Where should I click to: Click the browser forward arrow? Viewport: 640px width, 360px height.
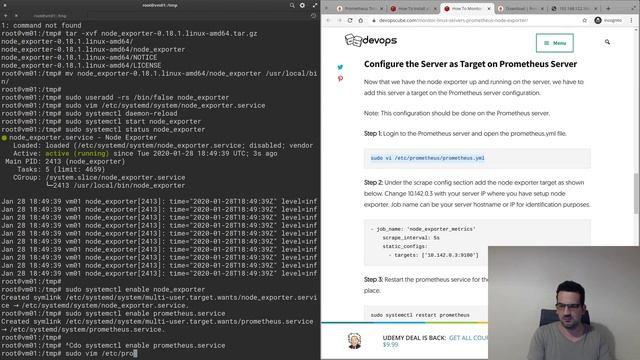click(x=339, y=20)
